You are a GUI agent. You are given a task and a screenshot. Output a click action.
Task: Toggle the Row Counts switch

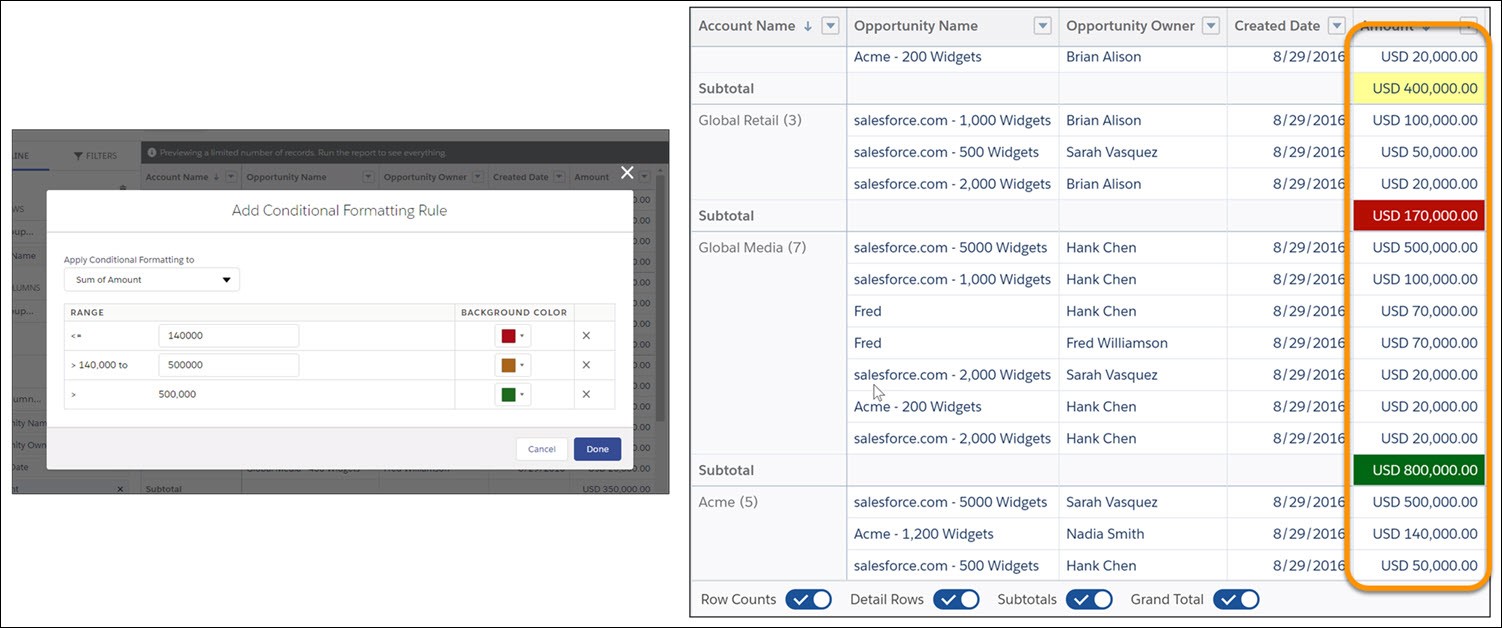(x=808, y=599)
